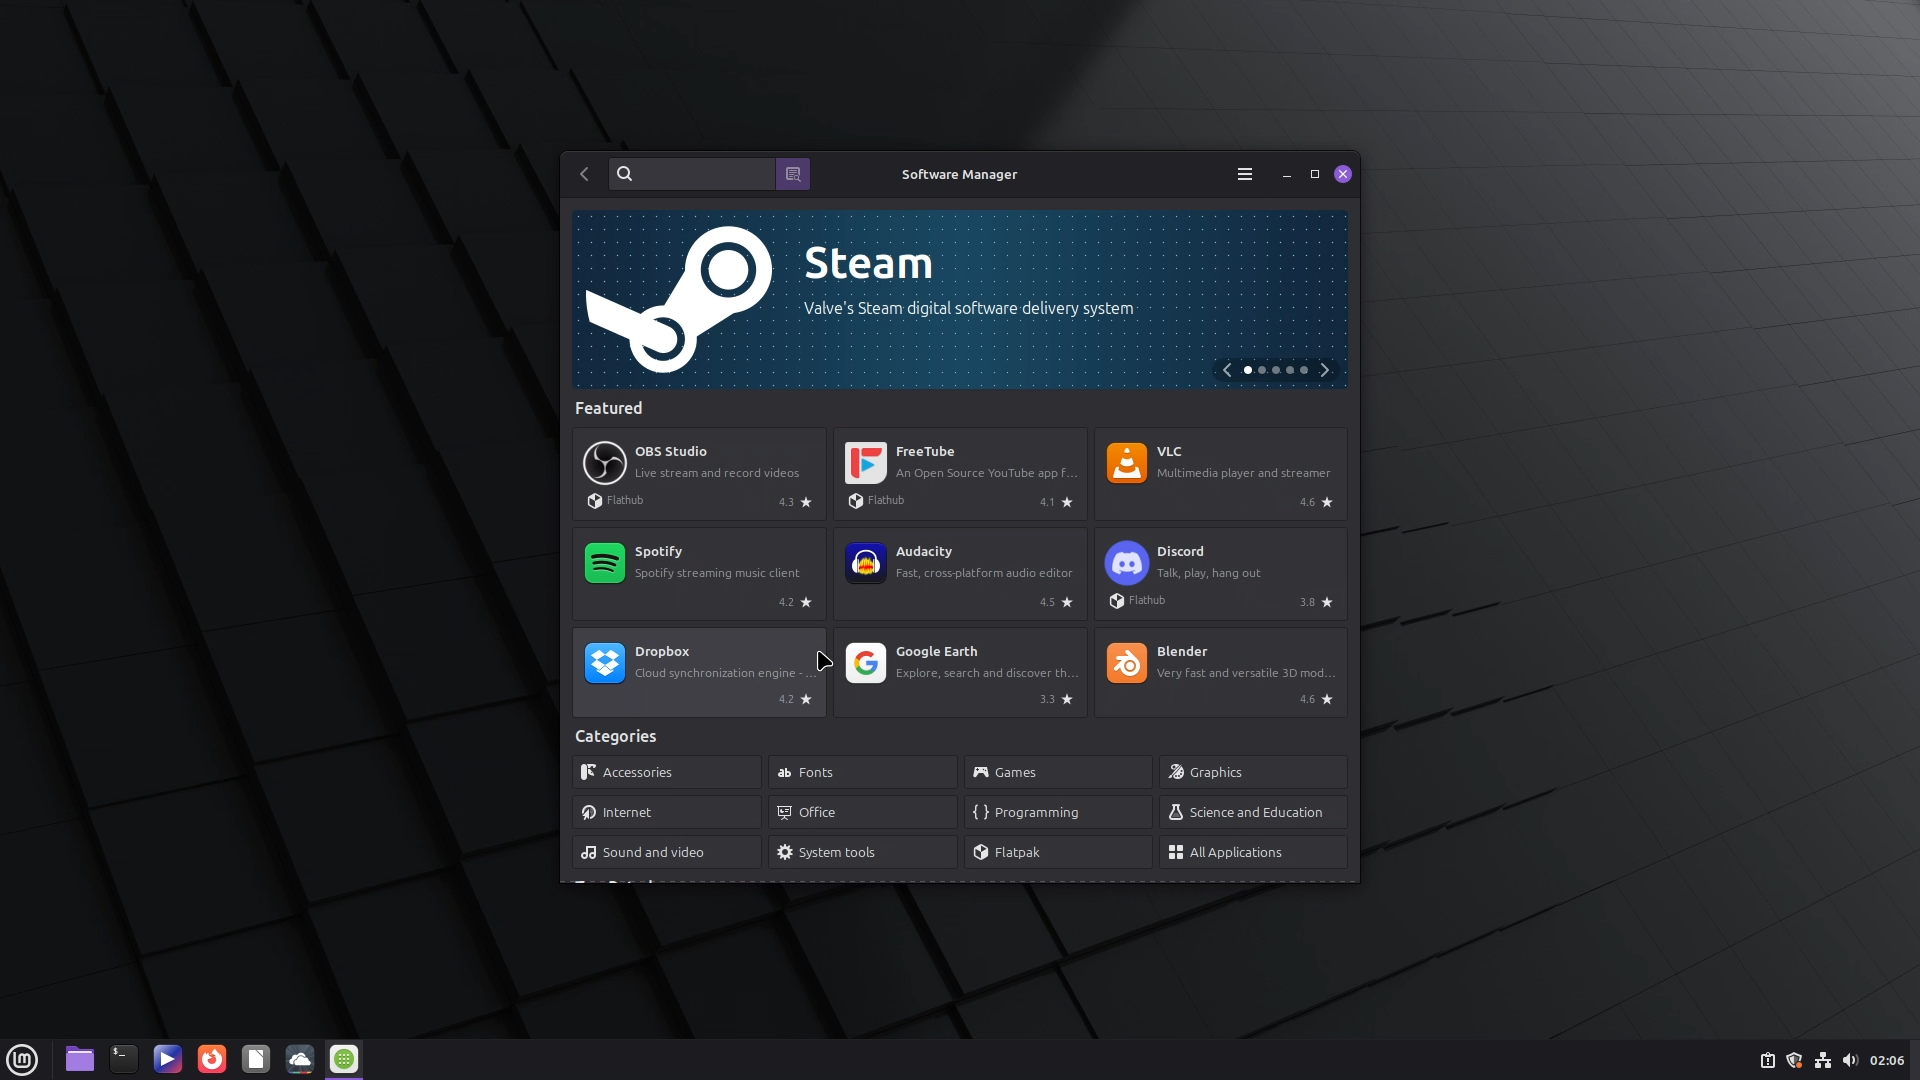
Task: Open the volume icon in system tray
Action: [x=1850, y=1060]
